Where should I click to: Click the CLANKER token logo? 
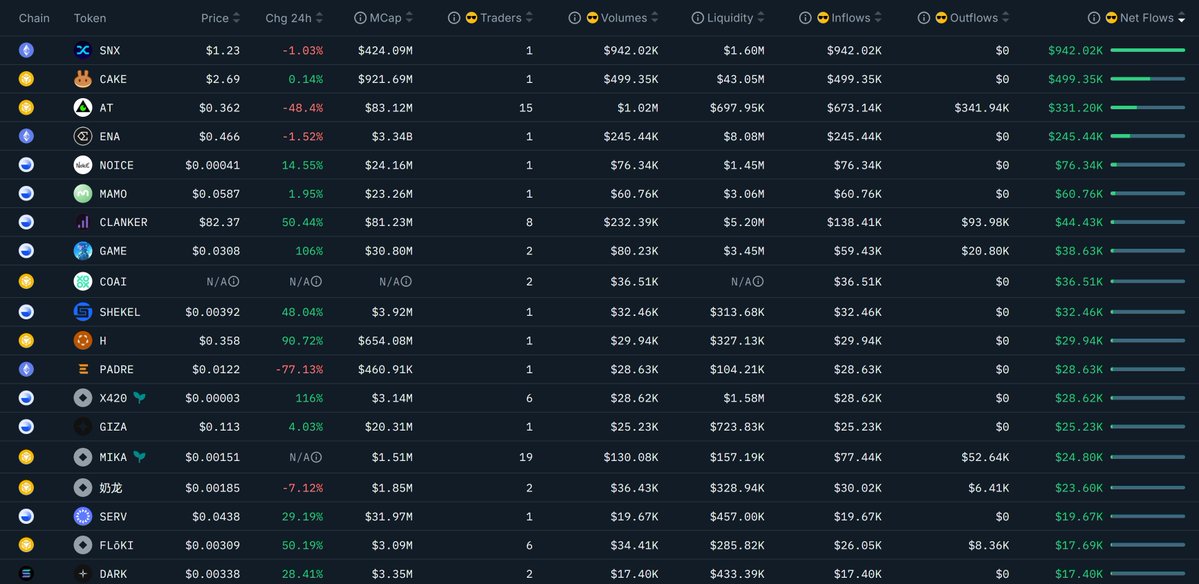(83, 222)
